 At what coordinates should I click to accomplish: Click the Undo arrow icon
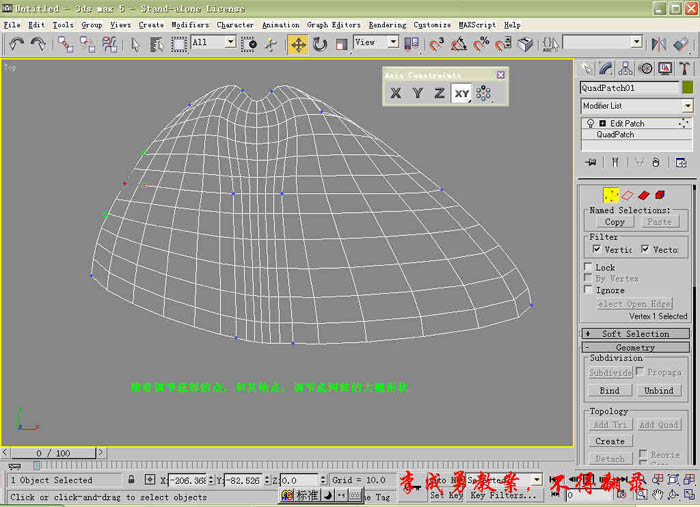click(17, 44)
